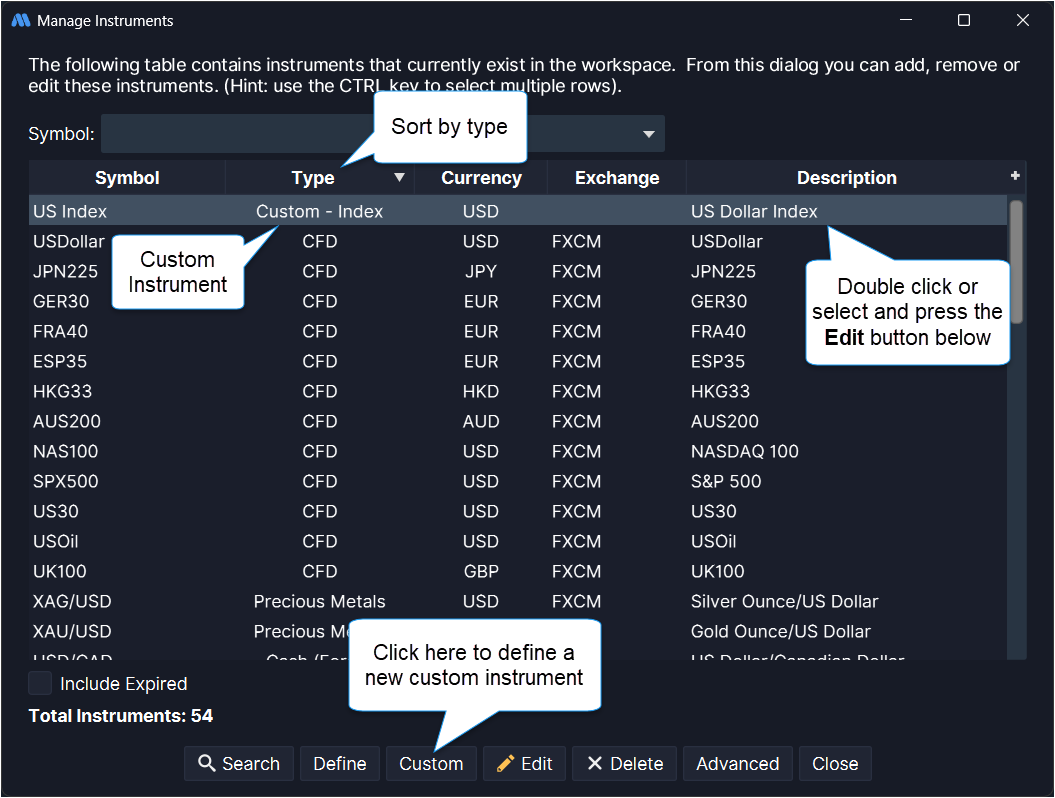Click the Close button at the bottom
The image size is (1055, 798).
[834, 764]
